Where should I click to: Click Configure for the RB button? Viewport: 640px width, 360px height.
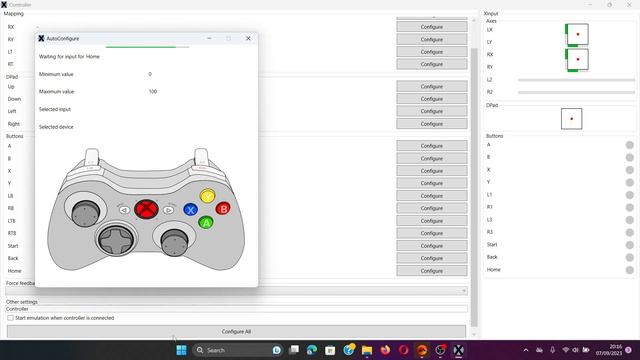432,208
